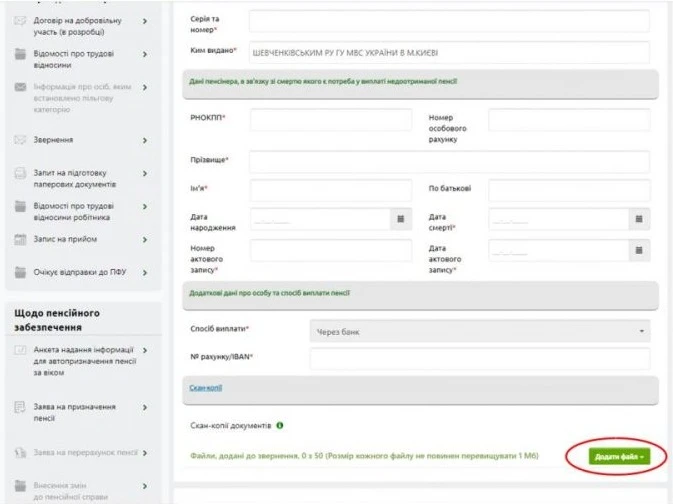The image size is (673, 504).
Task: Click the Ким видано field
Action: click(449, 52)
